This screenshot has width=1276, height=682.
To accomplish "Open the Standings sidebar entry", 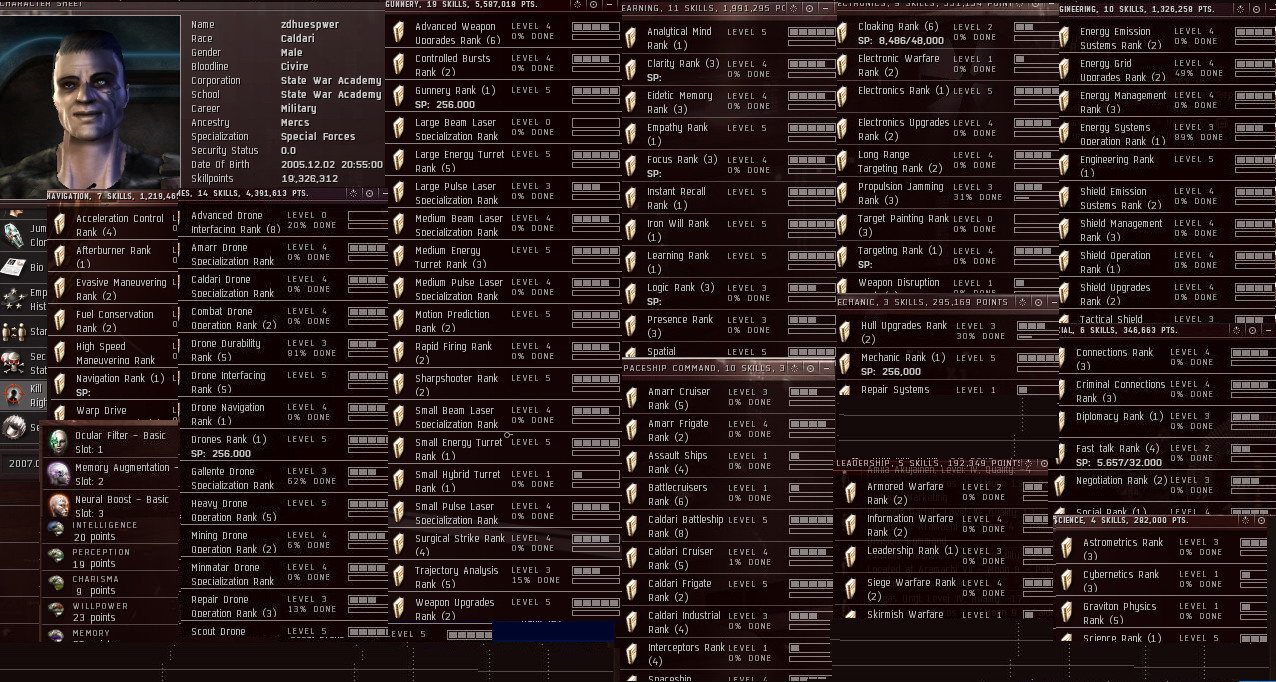I will pos(23,331).
